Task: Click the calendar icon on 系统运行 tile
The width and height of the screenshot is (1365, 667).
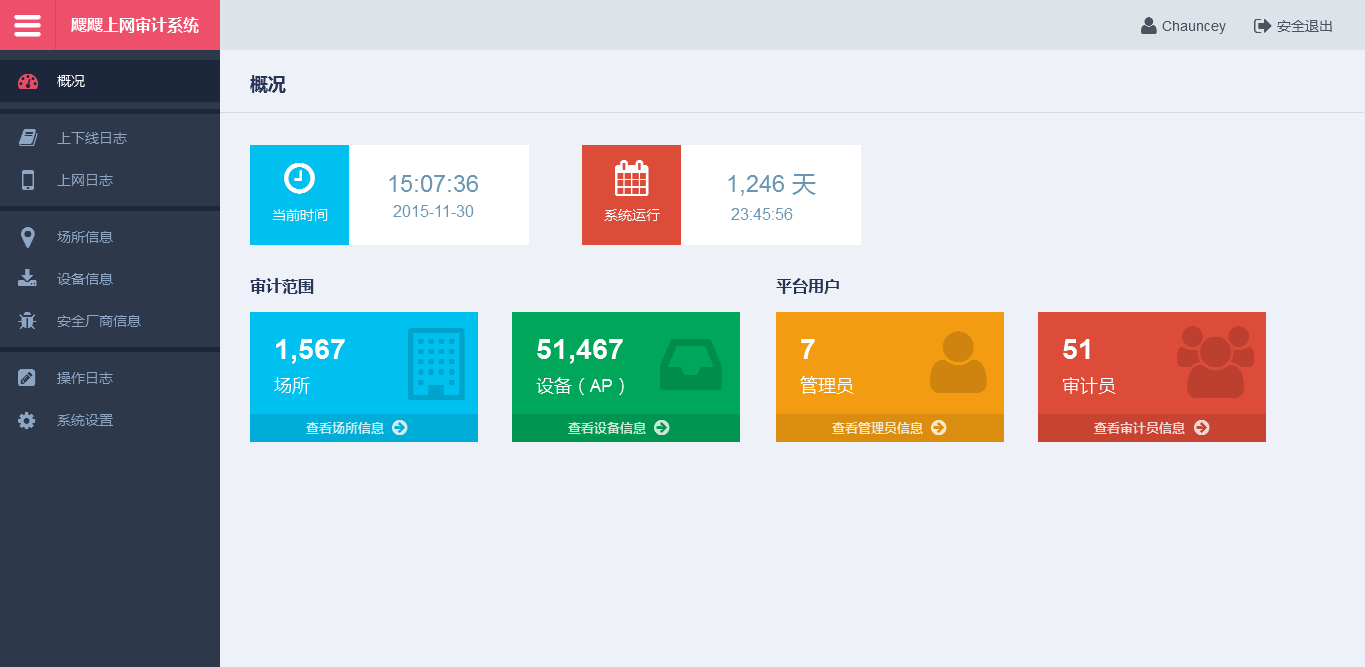Action: coord(631,179)
